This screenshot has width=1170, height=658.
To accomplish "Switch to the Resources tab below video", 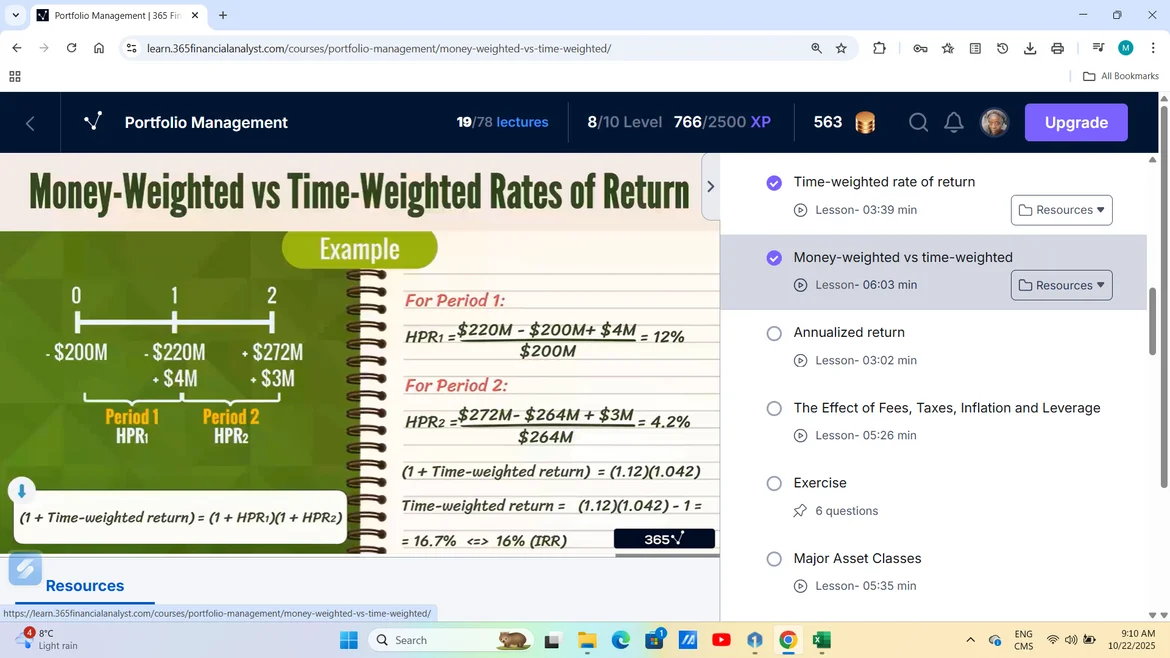I will click(x=85, y=586).
